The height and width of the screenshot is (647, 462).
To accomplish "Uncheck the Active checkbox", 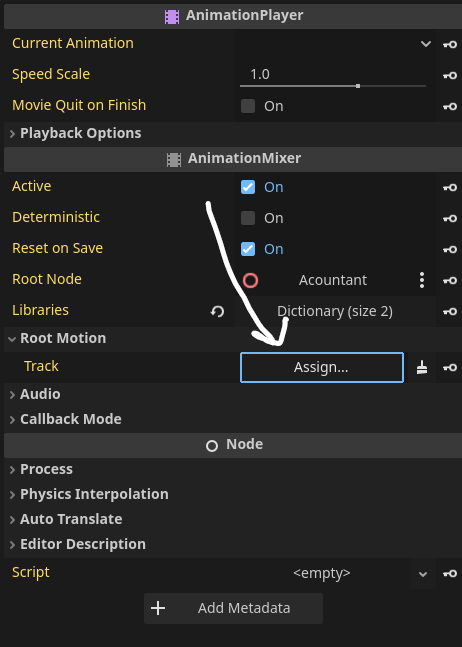I will coord(248,187).
